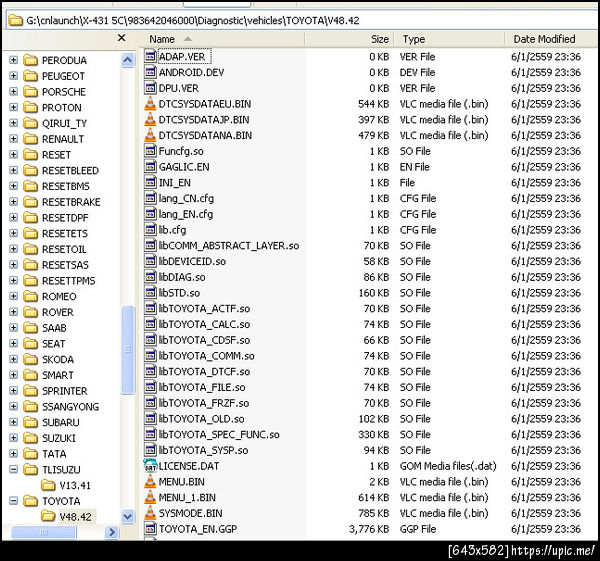Select the lang_EN.cfg file name
Screen dimensions: 600x561
(x=186, y=214)
